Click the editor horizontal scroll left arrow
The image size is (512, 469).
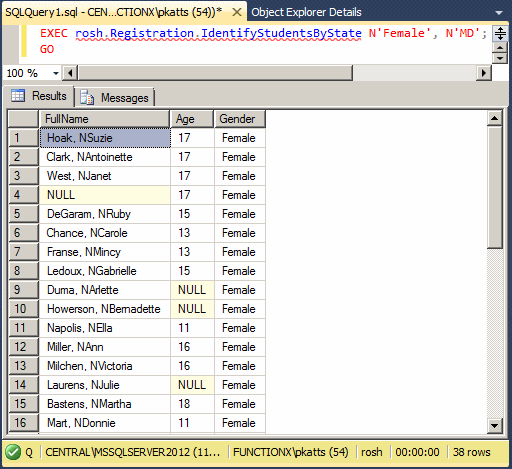click(70, 73)
